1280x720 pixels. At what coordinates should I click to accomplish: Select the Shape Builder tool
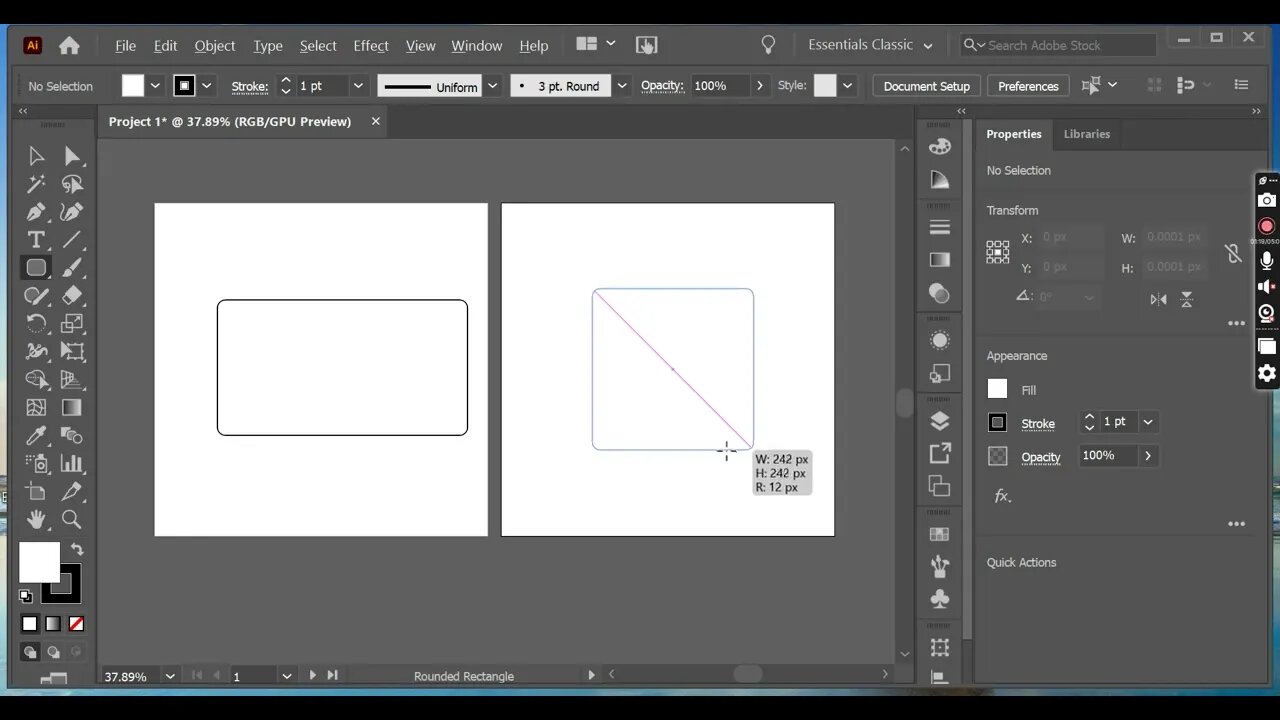tap(36, 380)
